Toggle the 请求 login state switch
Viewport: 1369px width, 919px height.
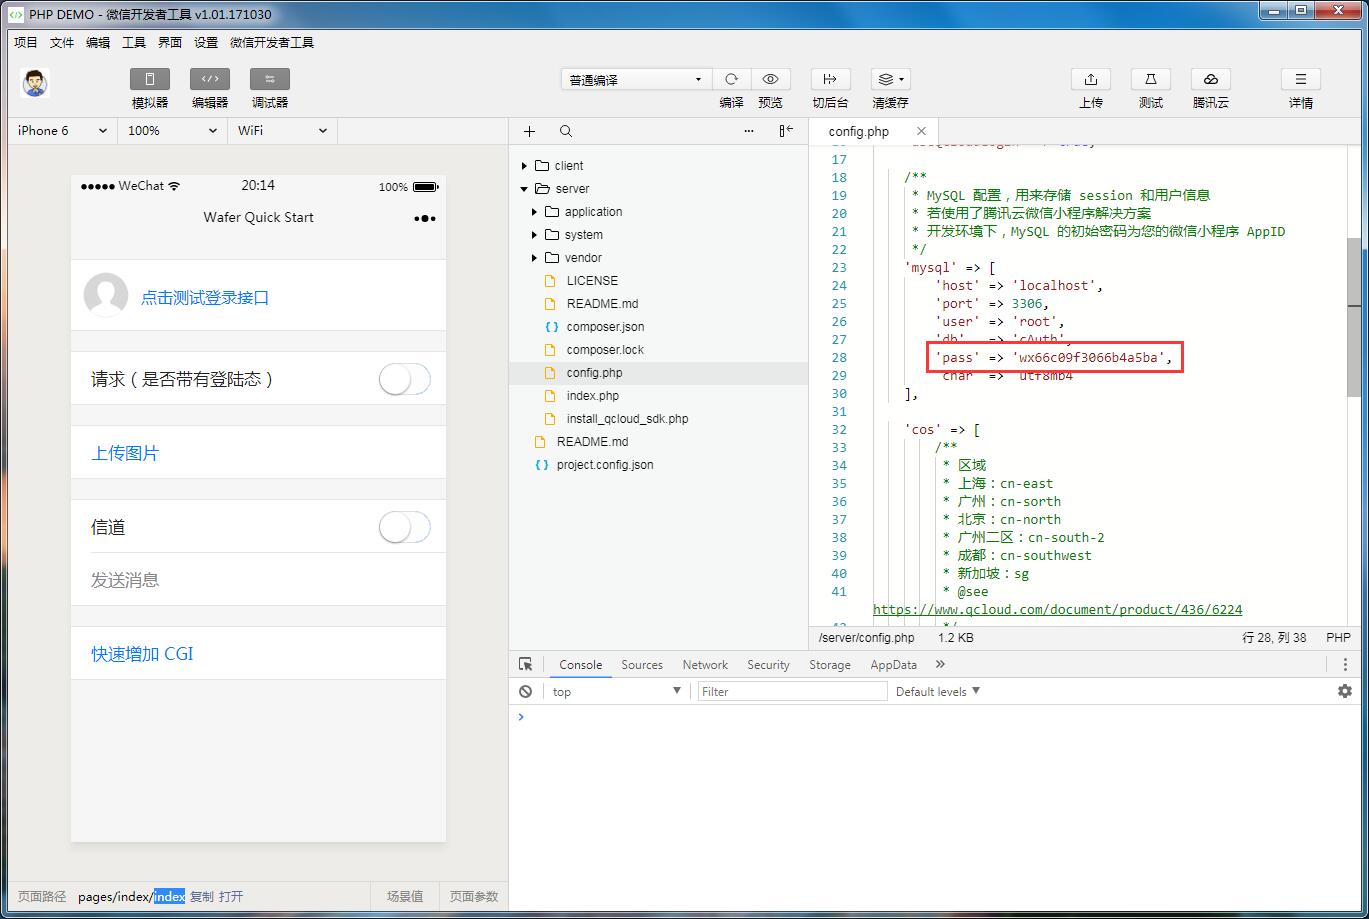(404, 379)
